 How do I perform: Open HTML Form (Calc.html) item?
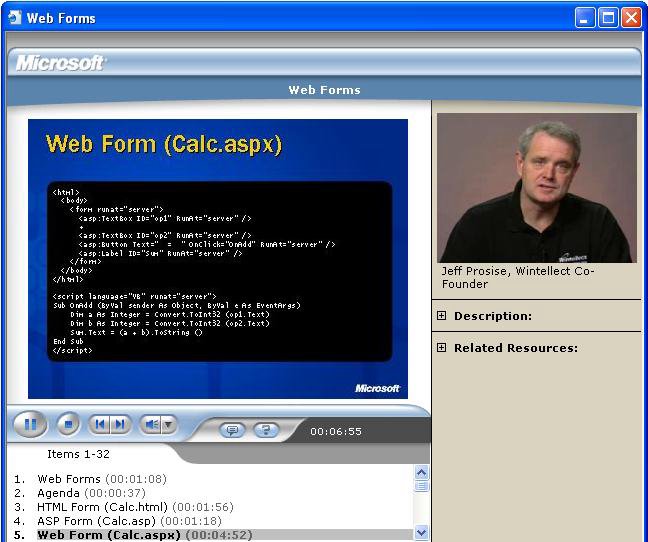135,507
